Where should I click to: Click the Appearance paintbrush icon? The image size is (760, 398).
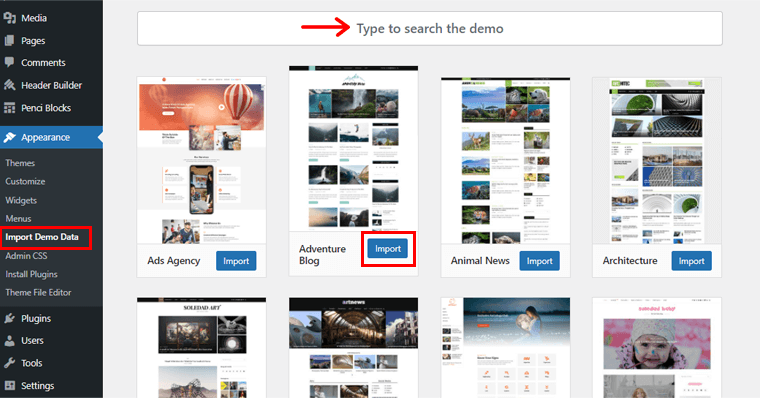point(10,137)
